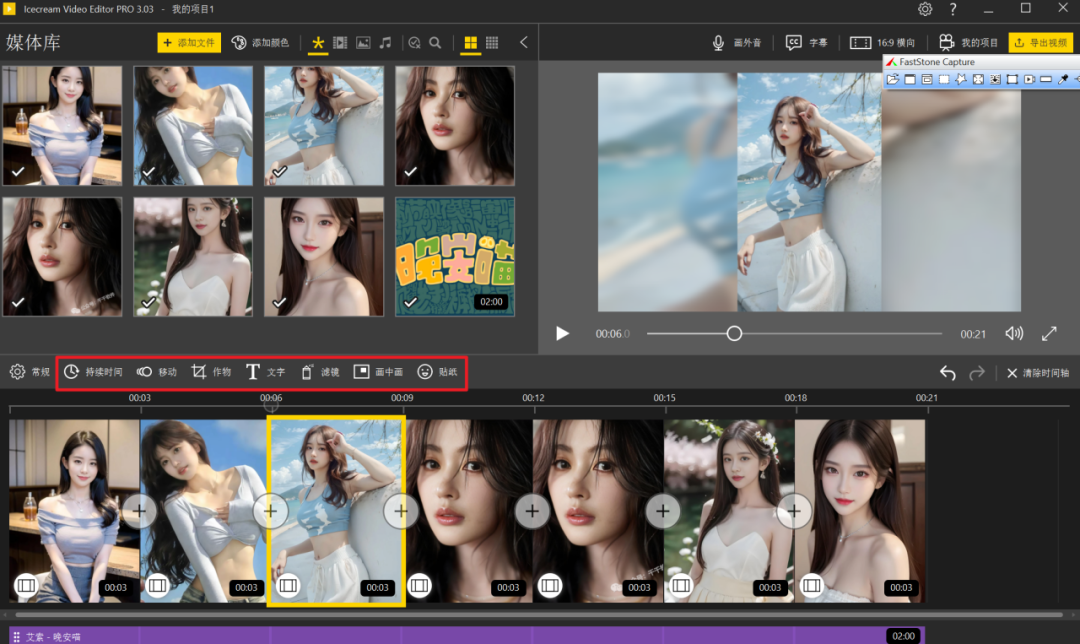Viewport: 1080px width, 644px height.
Task: Open 移动 motion tool
Action: (x=156, y=372)
